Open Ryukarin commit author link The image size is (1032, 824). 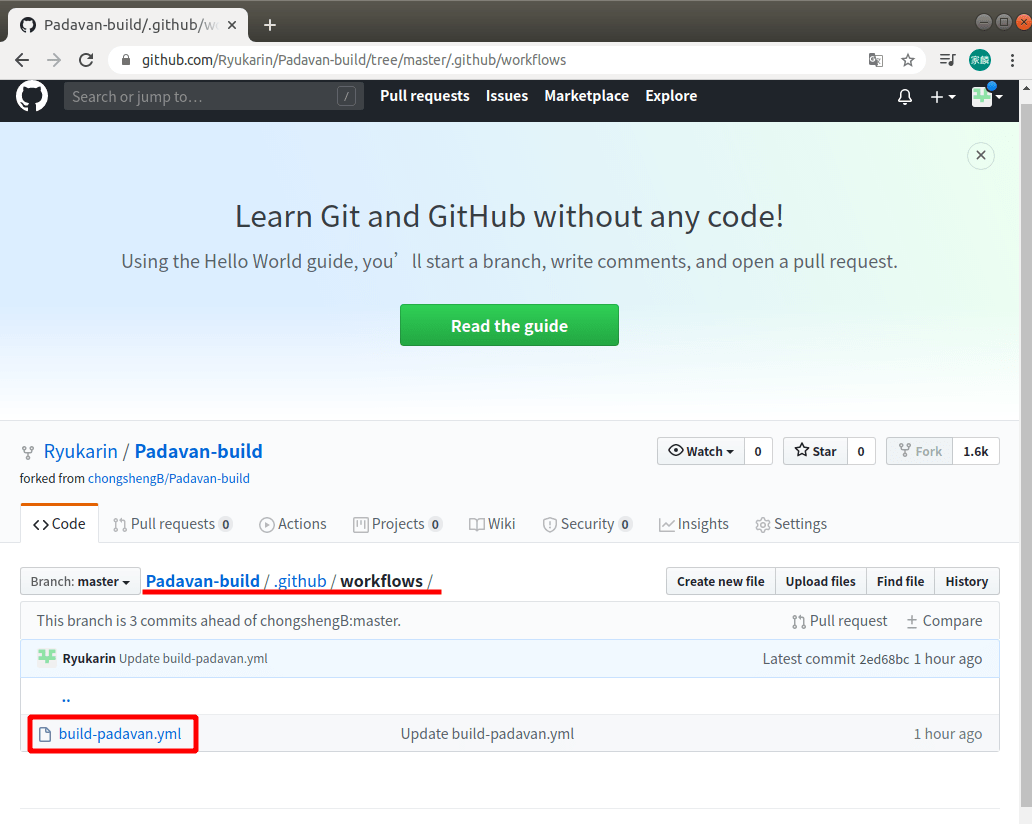(x=89, y=658)
